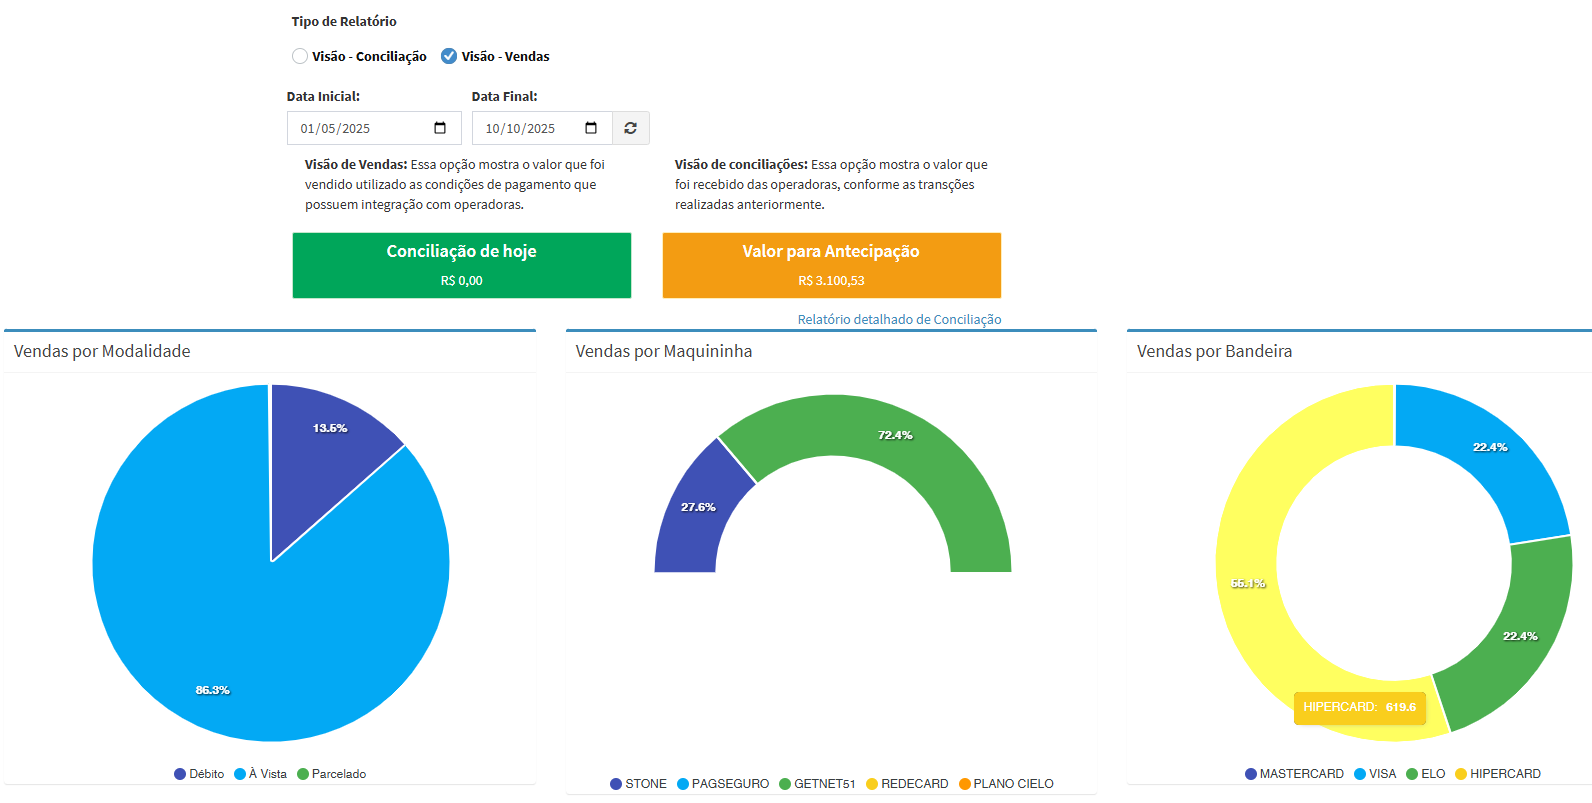This screenshot has height=803, width=1592.
Task: Click the Data Inicial date input field
Action: (360, 128)
